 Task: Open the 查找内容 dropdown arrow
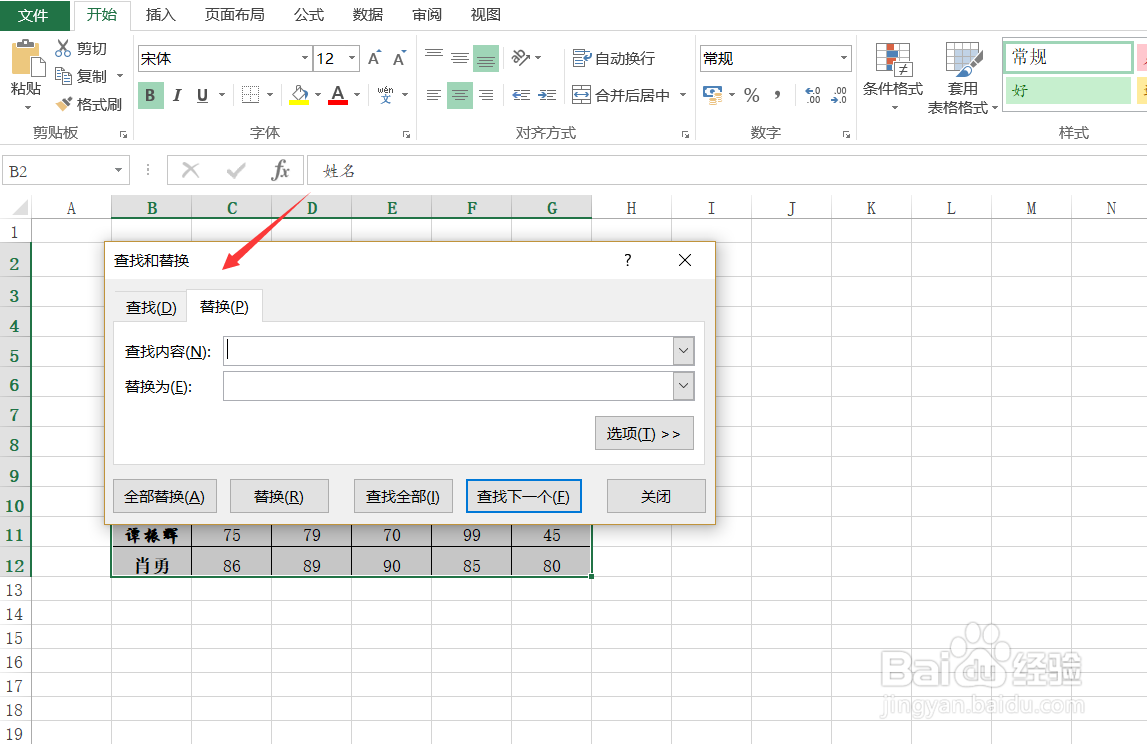(683, 351)
